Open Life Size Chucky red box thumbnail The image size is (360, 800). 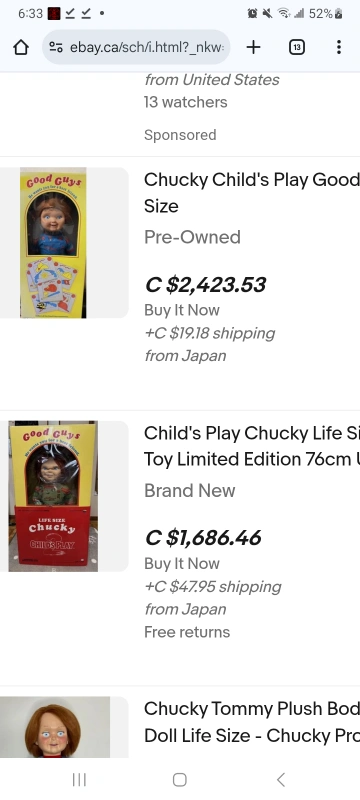[53, 496]
